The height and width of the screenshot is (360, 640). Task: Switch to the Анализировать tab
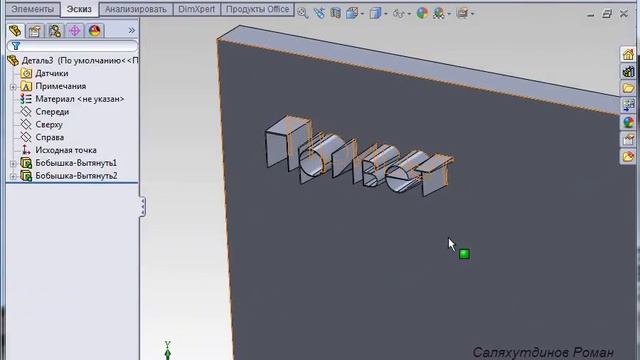tap(136, 9)
